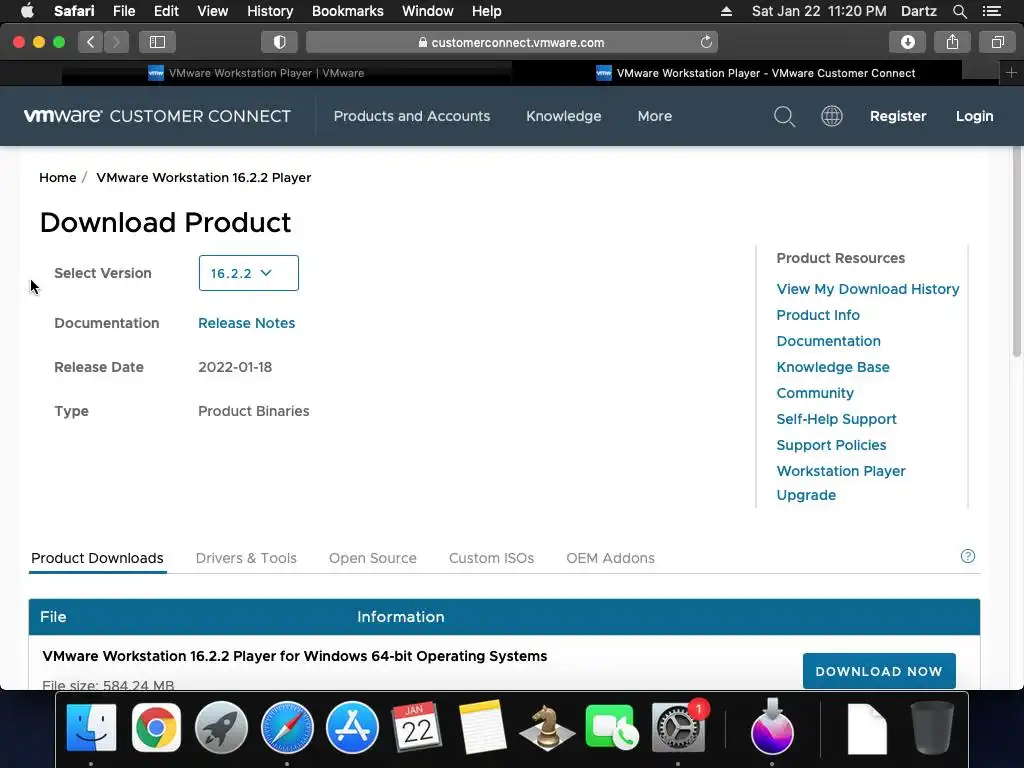1024x768 pixels.
Task: Open Spotlight search in the menu bar
Action: click(959, 11)
